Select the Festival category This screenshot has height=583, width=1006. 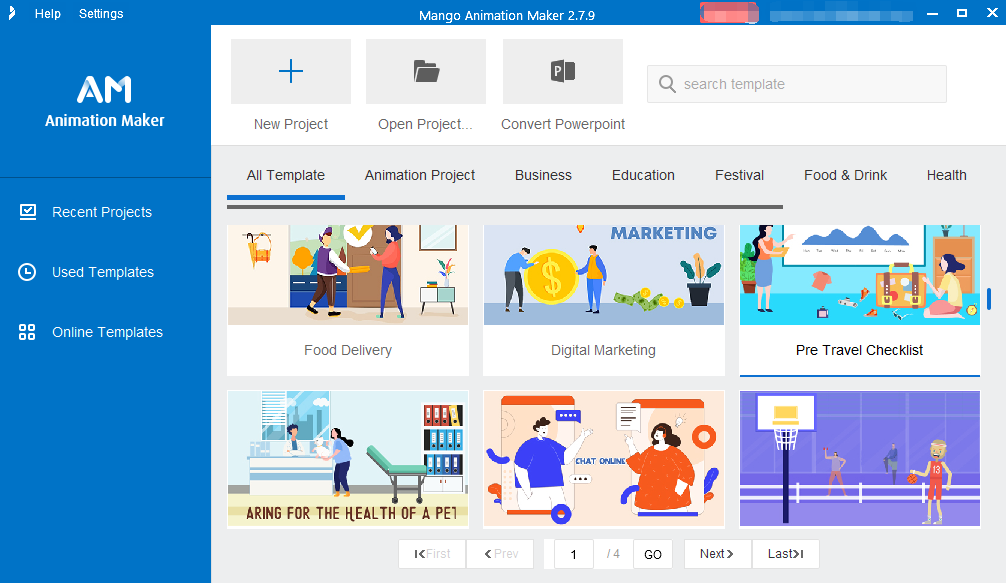click(739, 175)
